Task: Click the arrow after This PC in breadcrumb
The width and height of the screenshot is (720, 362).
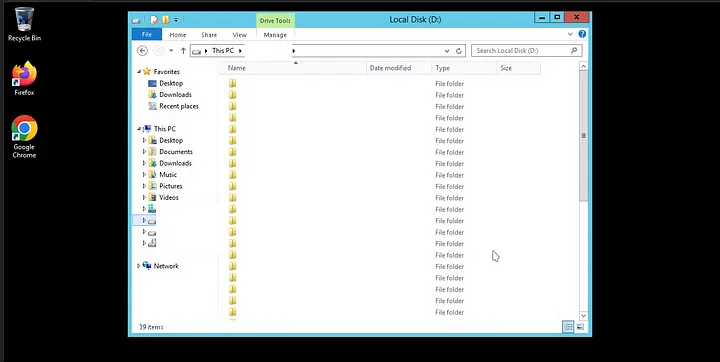Action: [240, 51]
